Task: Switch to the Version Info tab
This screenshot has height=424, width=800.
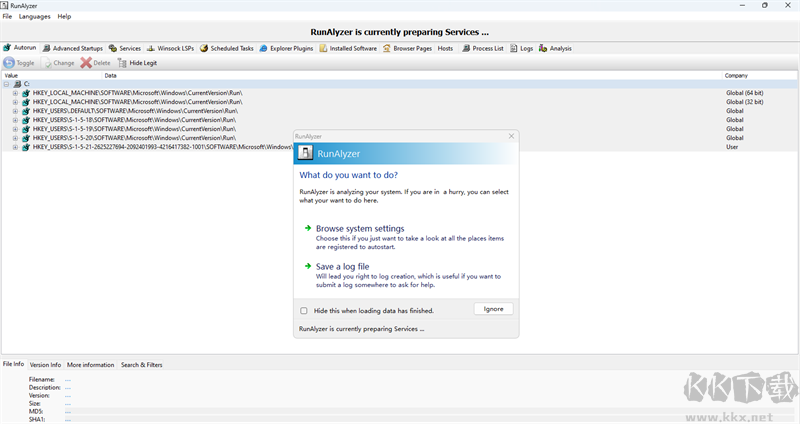Action: pos(45,365)
